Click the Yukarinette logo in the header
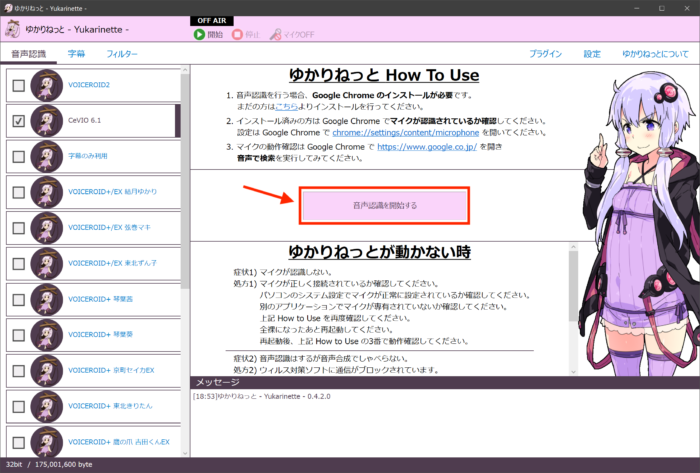This screenshot has height=473, width=700. (12, 29)
